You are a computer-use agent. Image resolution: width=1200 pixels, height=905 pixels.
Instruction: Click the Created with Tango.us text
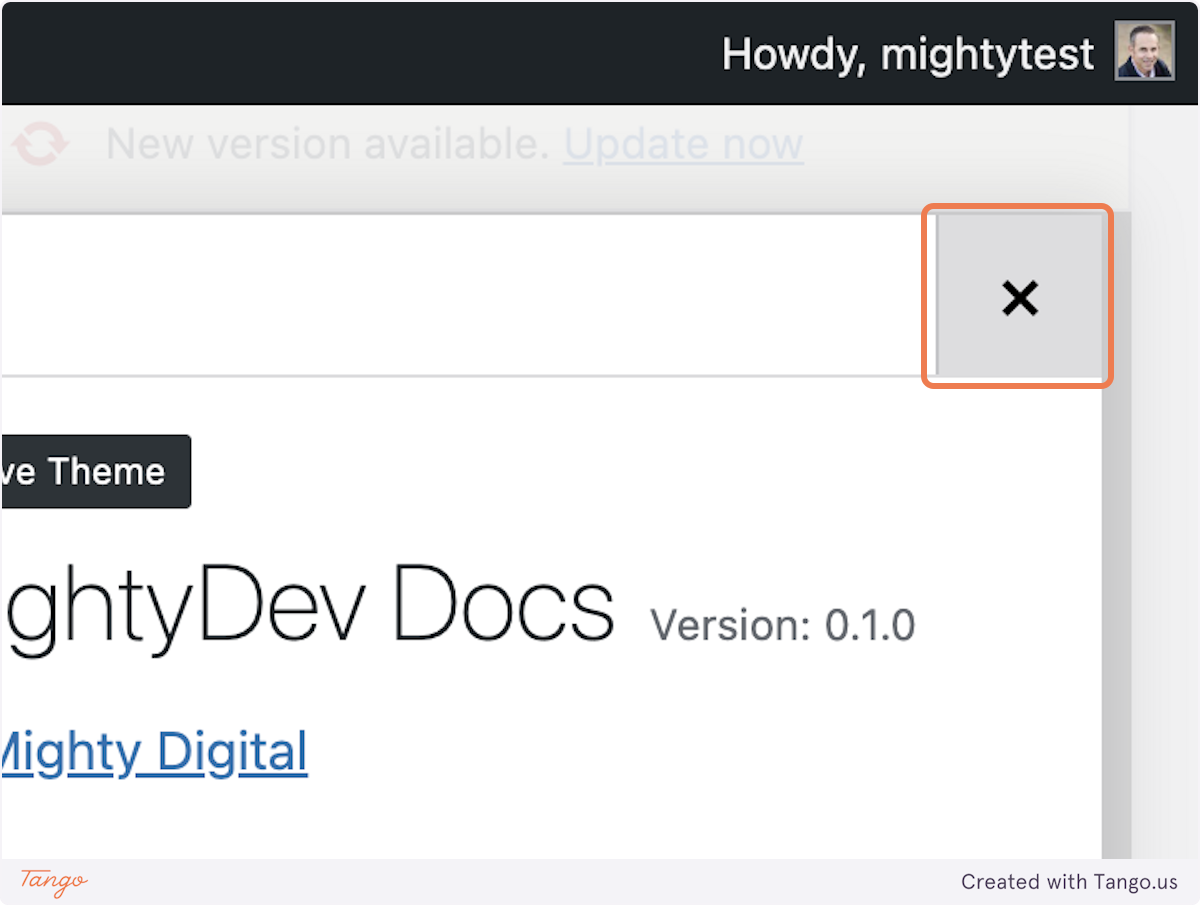click(1069, 882)
